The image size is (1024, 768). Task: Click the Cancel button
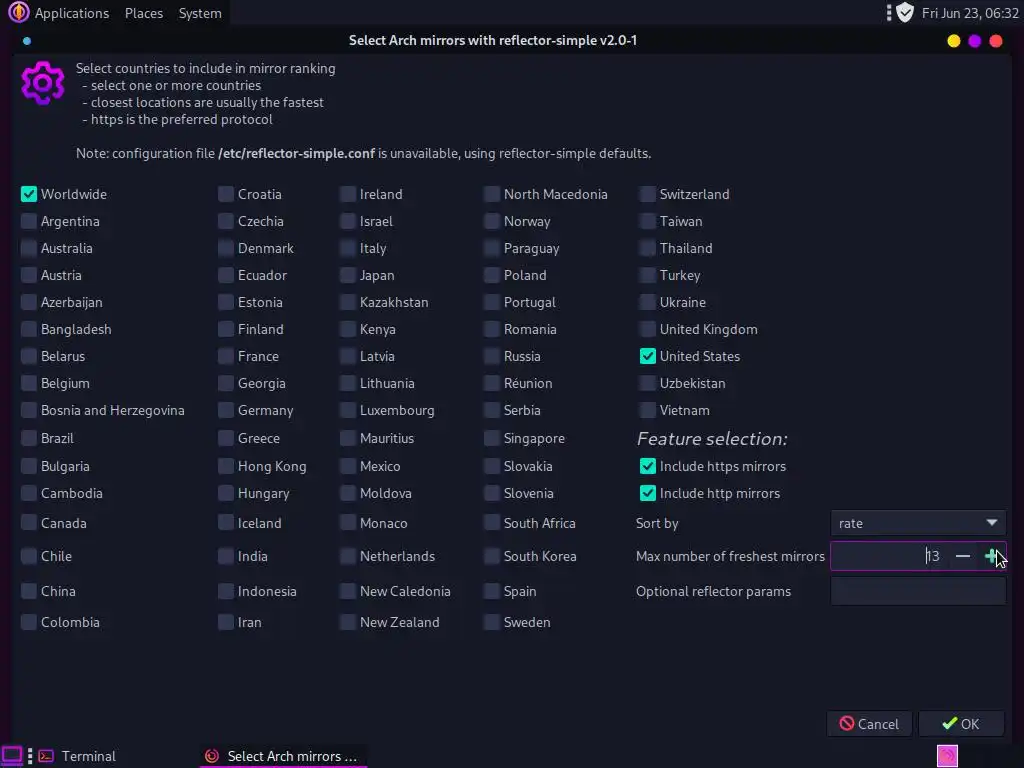click(869, 724)
